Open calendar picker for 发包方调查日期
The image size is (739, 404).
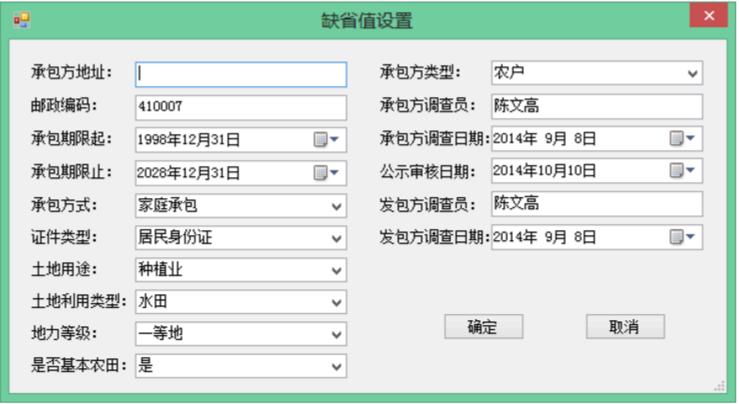(683, 237)
